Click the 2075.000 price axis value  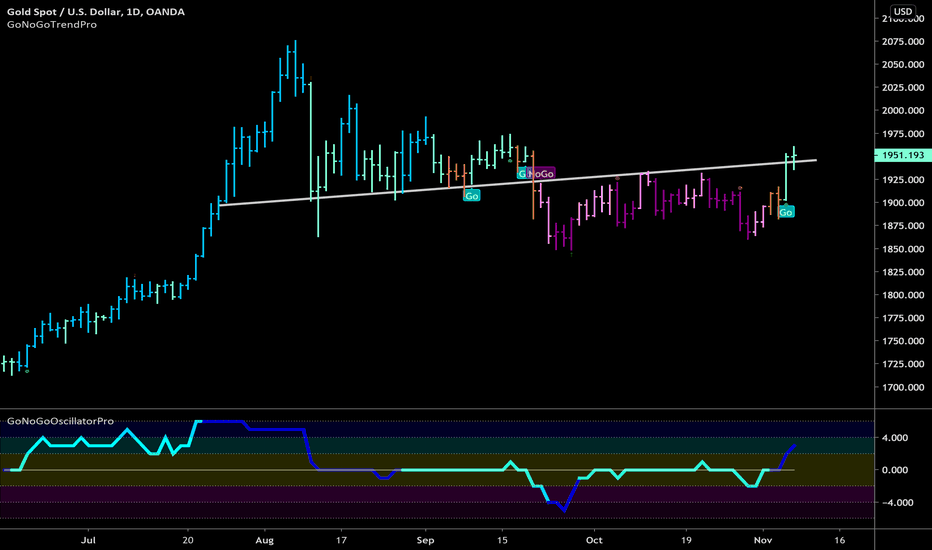[903, 42]
